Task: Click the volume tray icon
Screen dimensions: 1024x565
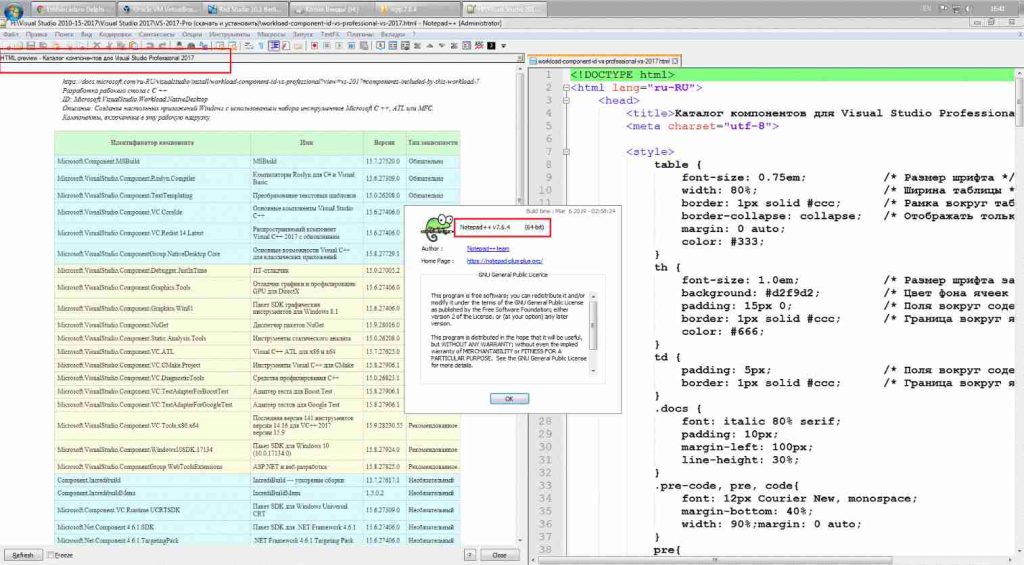Action: (x=968, y=9)
